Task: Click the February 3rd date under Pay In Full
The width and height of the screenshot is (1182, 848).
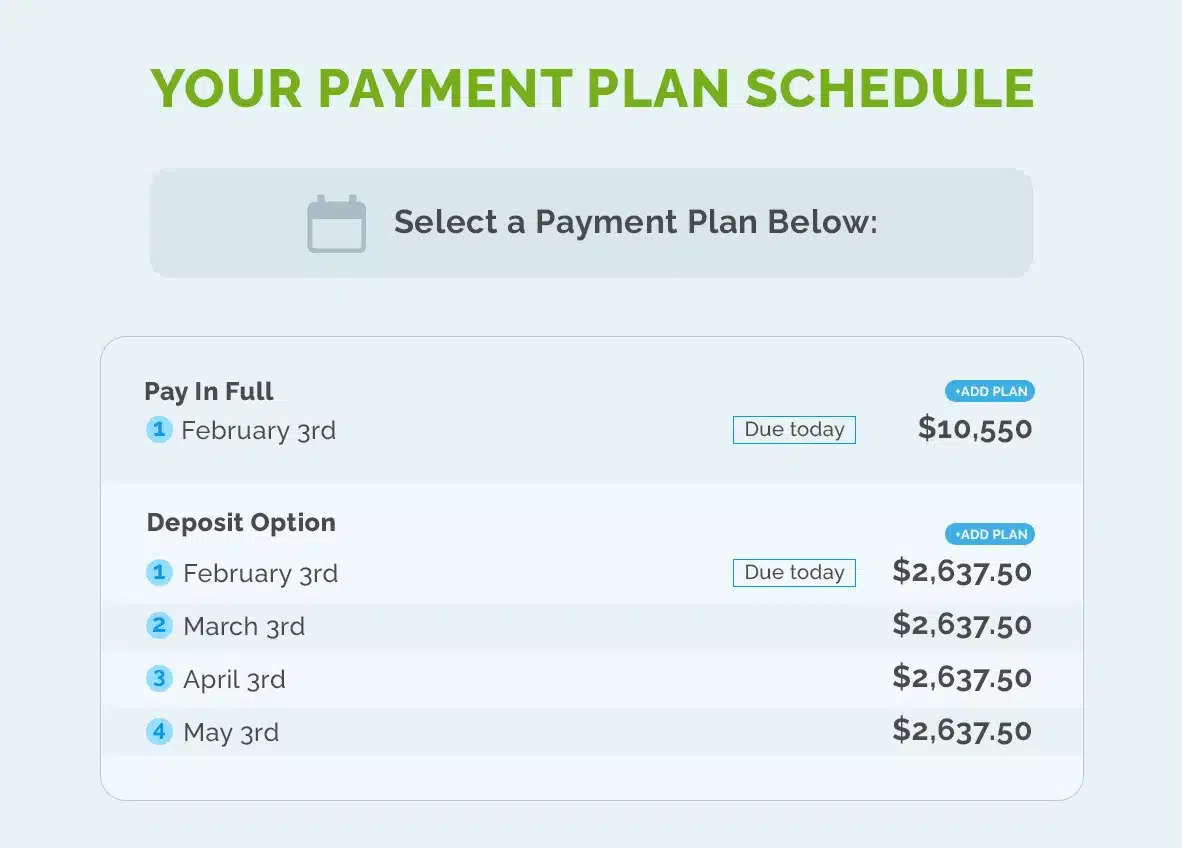Action: (x=258, y=431)
